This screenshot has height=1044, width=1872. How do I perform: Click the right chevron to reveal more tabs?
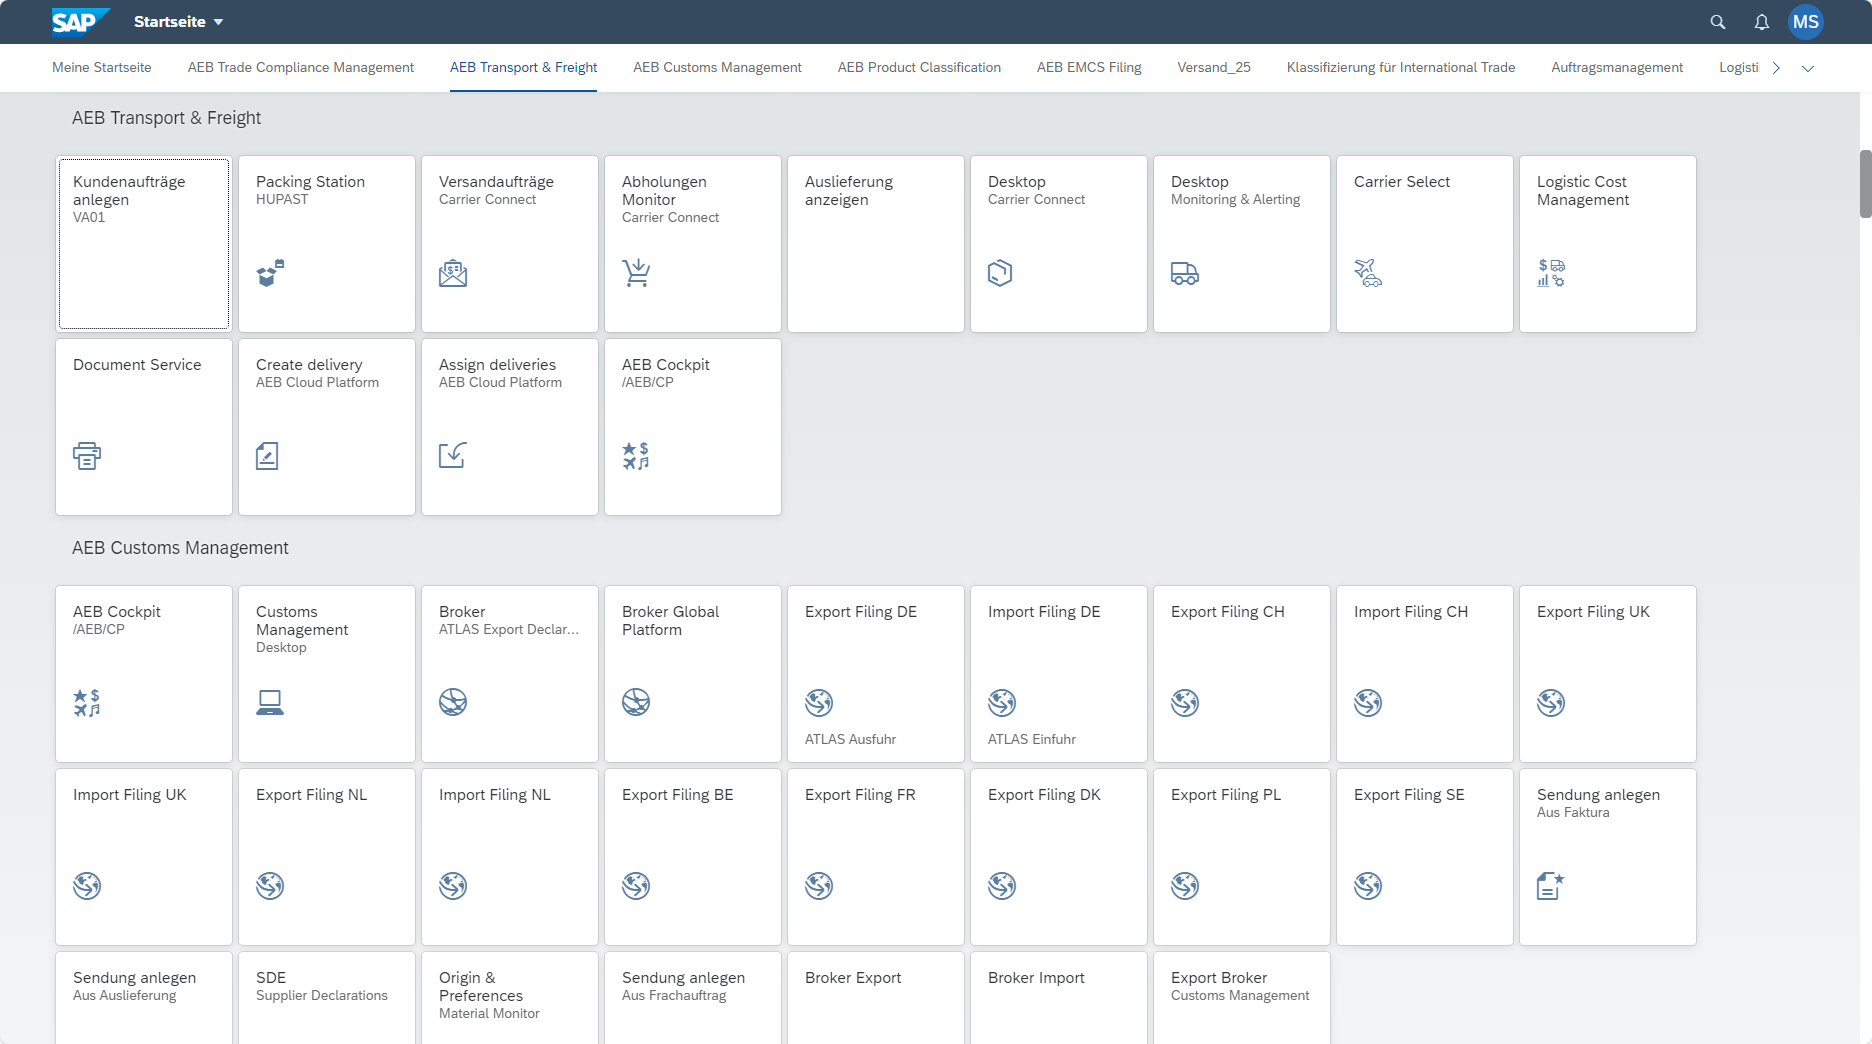(1776, 67)
